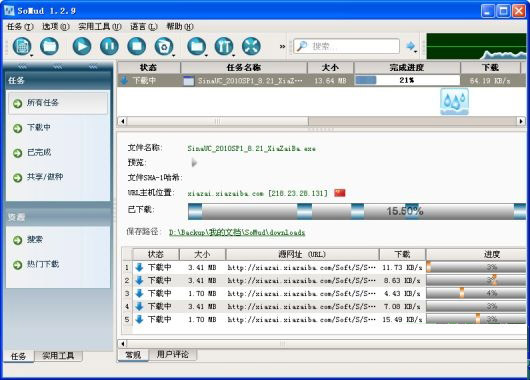Expand hidden toolbar items chevron
530x380 pixels.
(282, 47)
